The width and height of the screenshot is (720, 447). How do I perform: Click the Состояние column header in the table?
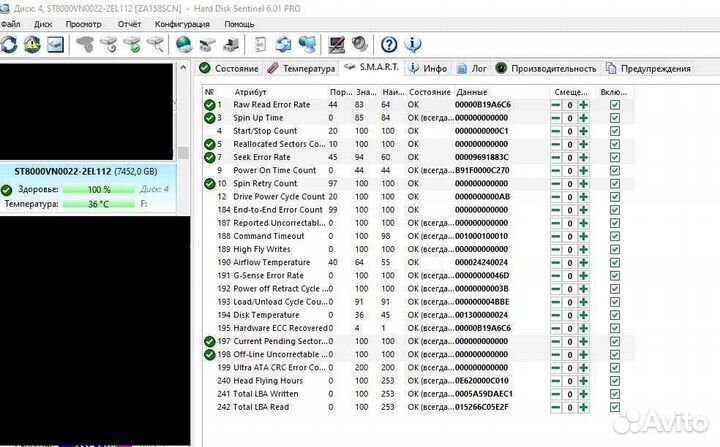pyautogui.click(x=429, y=92)
